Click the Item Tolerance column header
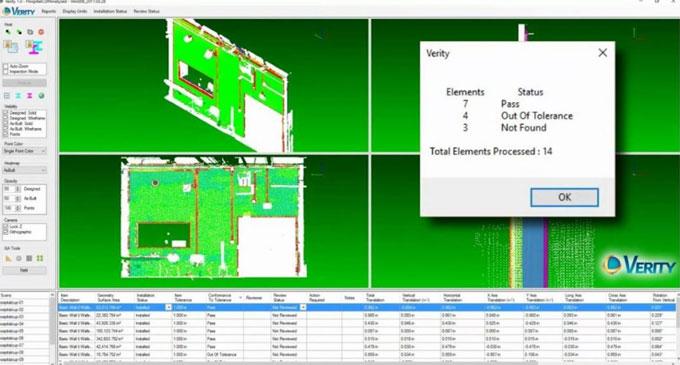 [188, 297]
